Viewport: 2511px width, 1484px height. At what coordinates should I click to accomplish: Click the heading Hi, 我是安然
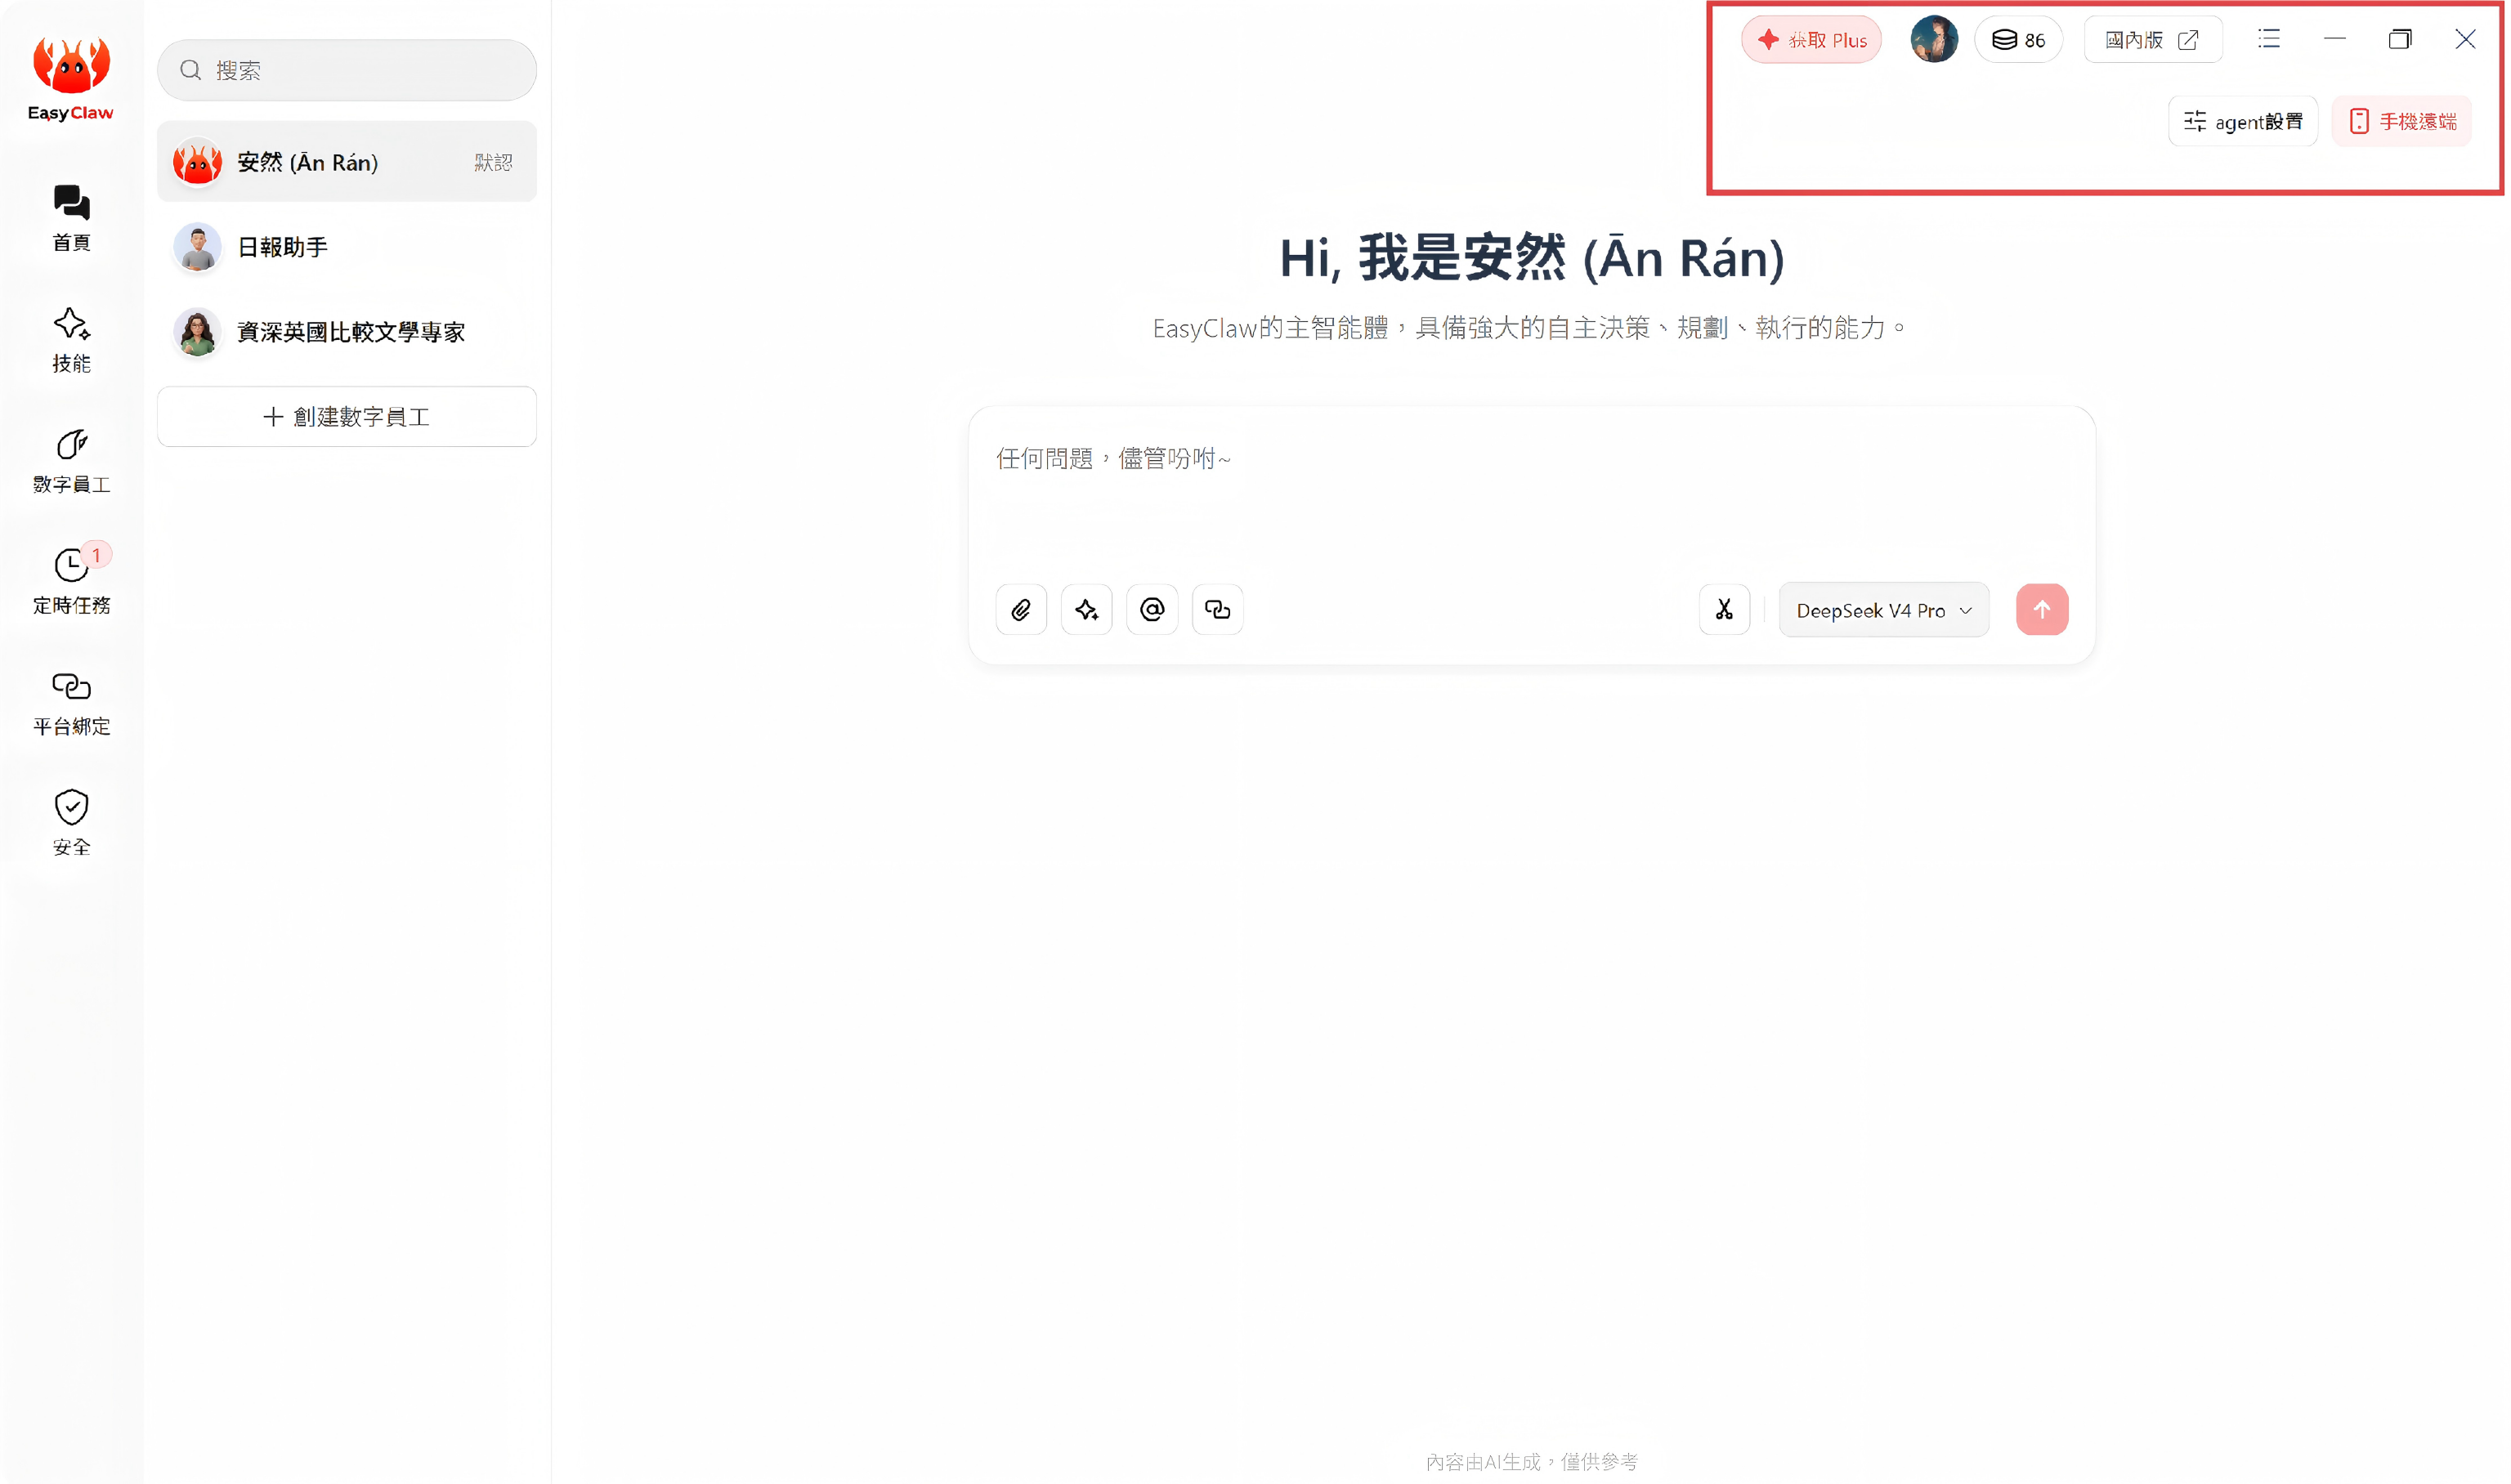coord(1531,258)
